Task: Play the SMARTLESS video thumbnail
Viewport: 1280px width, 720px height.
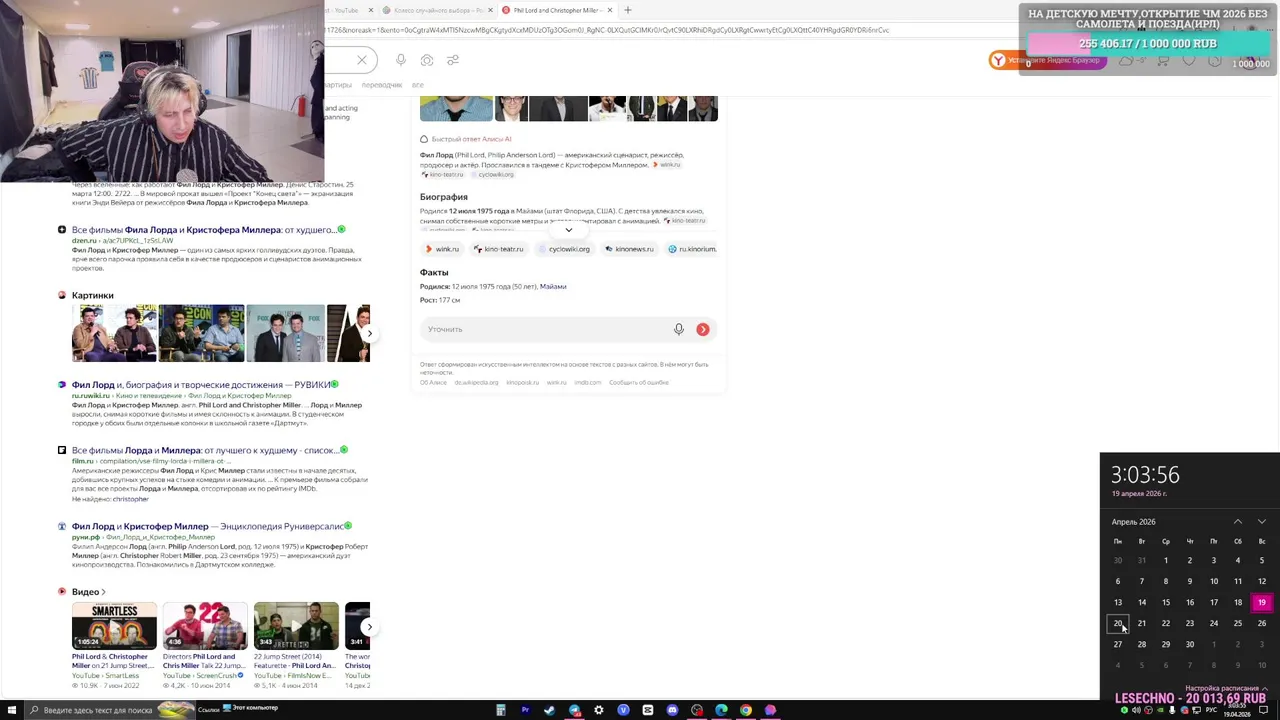Action: 114,626
